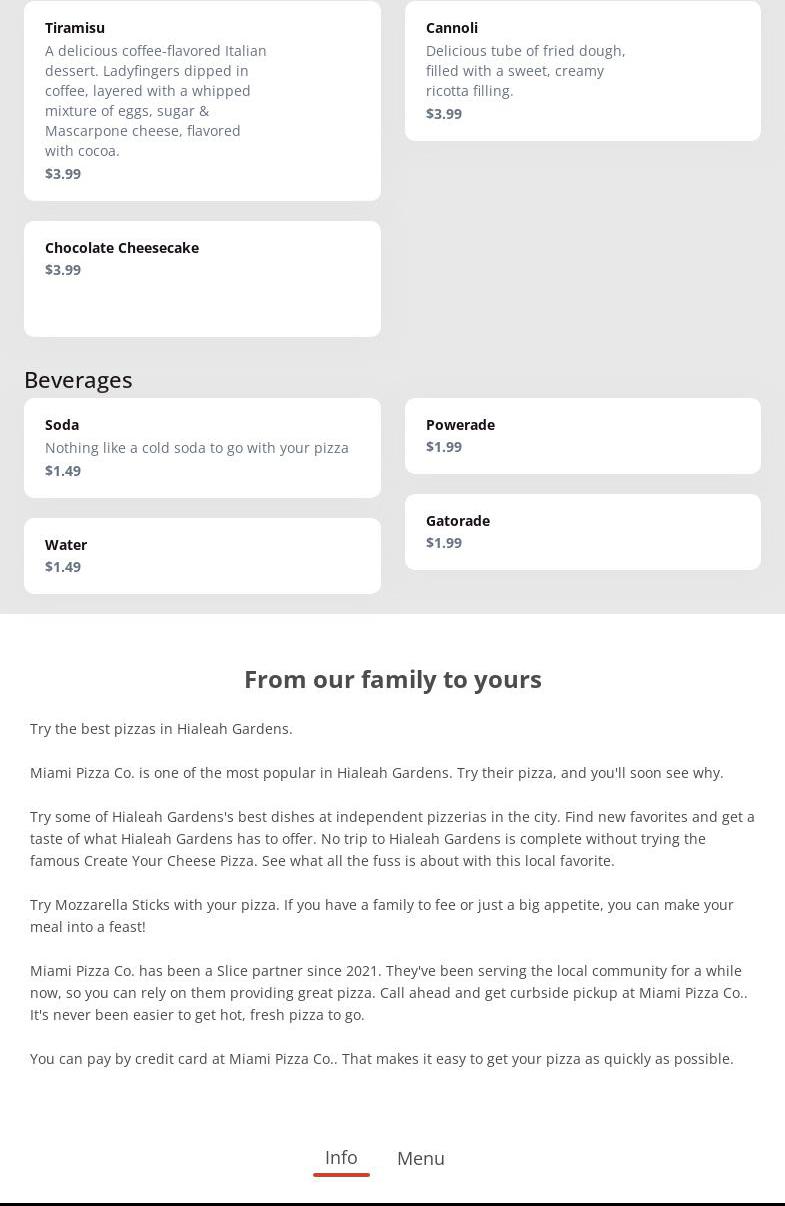Image resolution: width=785 pixels, height=1206 pixels.
Task: Click the "Try Mozzarella Sticks" paragraph
Action: pos(381,915)
